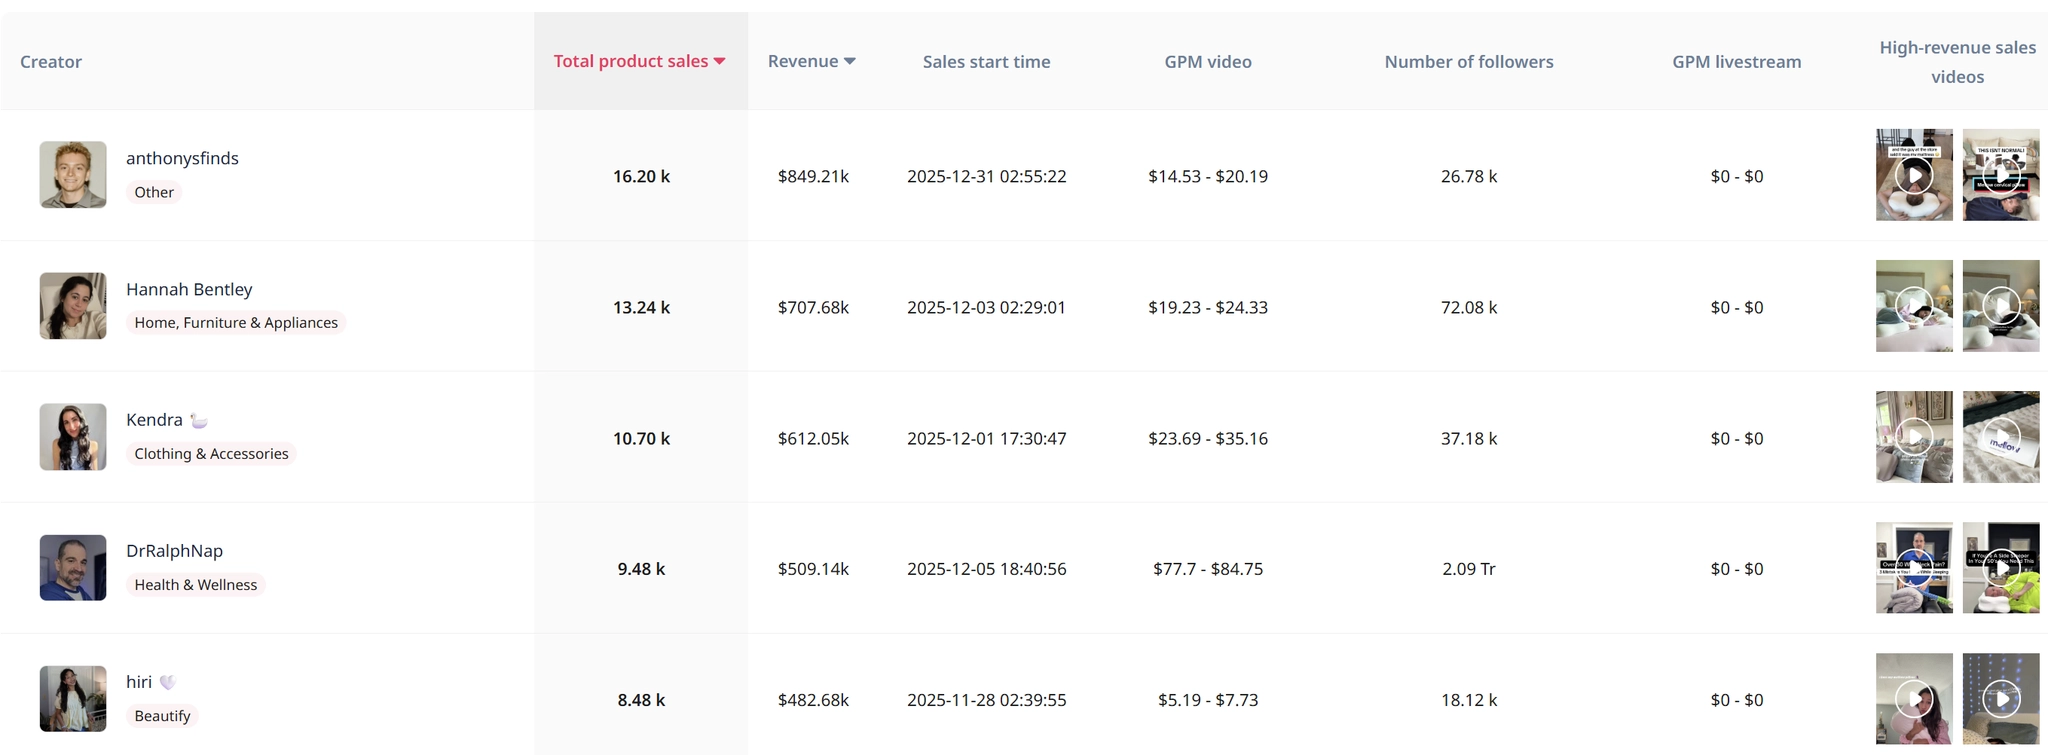Select GPM video $19.23 - $24.33

[1208, 307]
